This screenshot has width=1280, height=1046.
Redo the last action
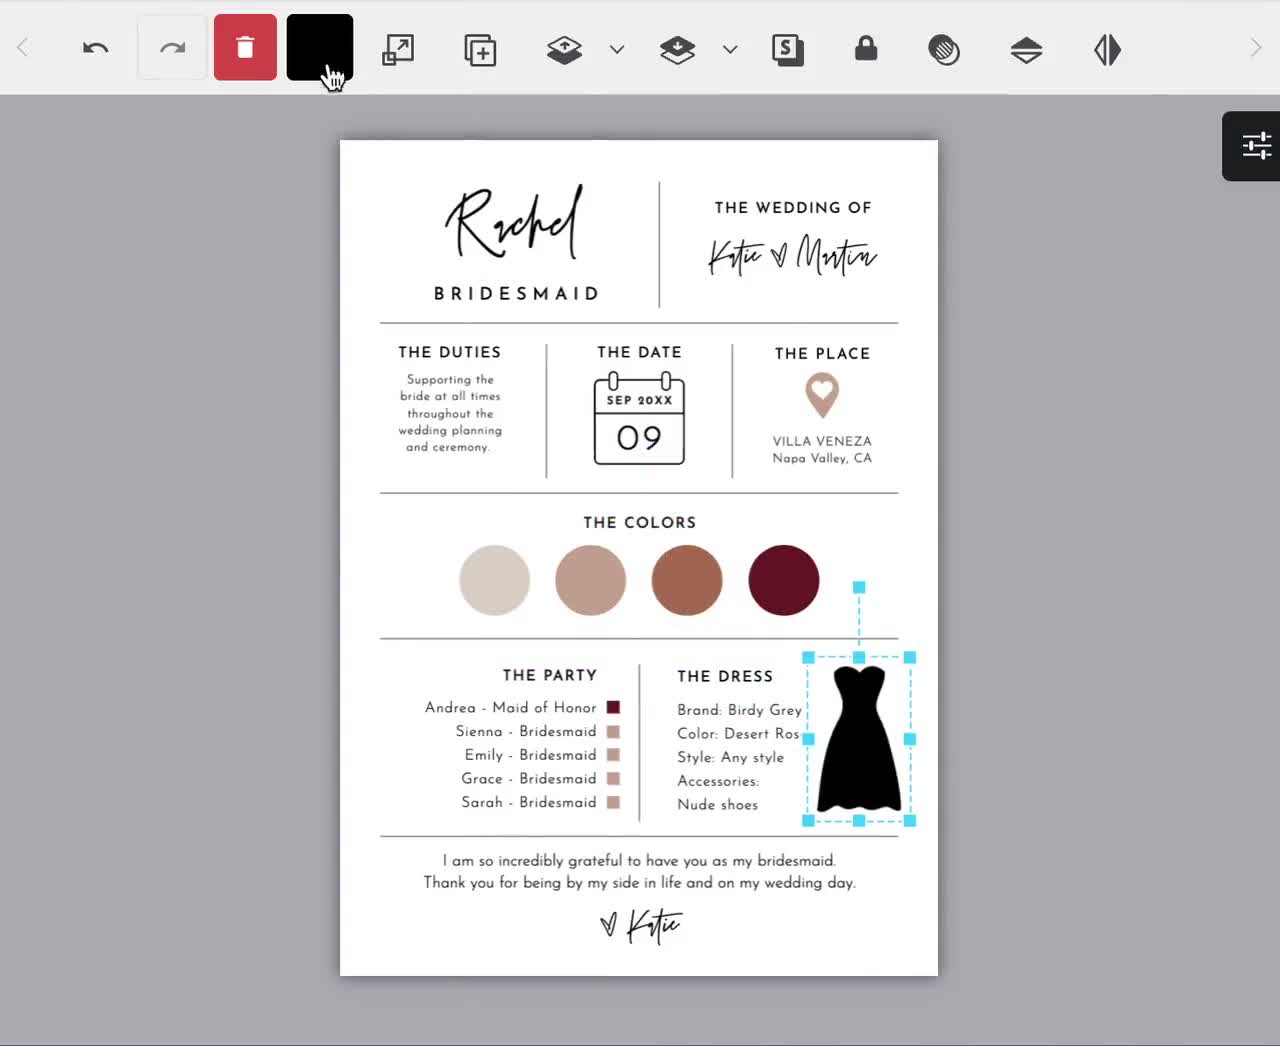[x=172, y=48]
